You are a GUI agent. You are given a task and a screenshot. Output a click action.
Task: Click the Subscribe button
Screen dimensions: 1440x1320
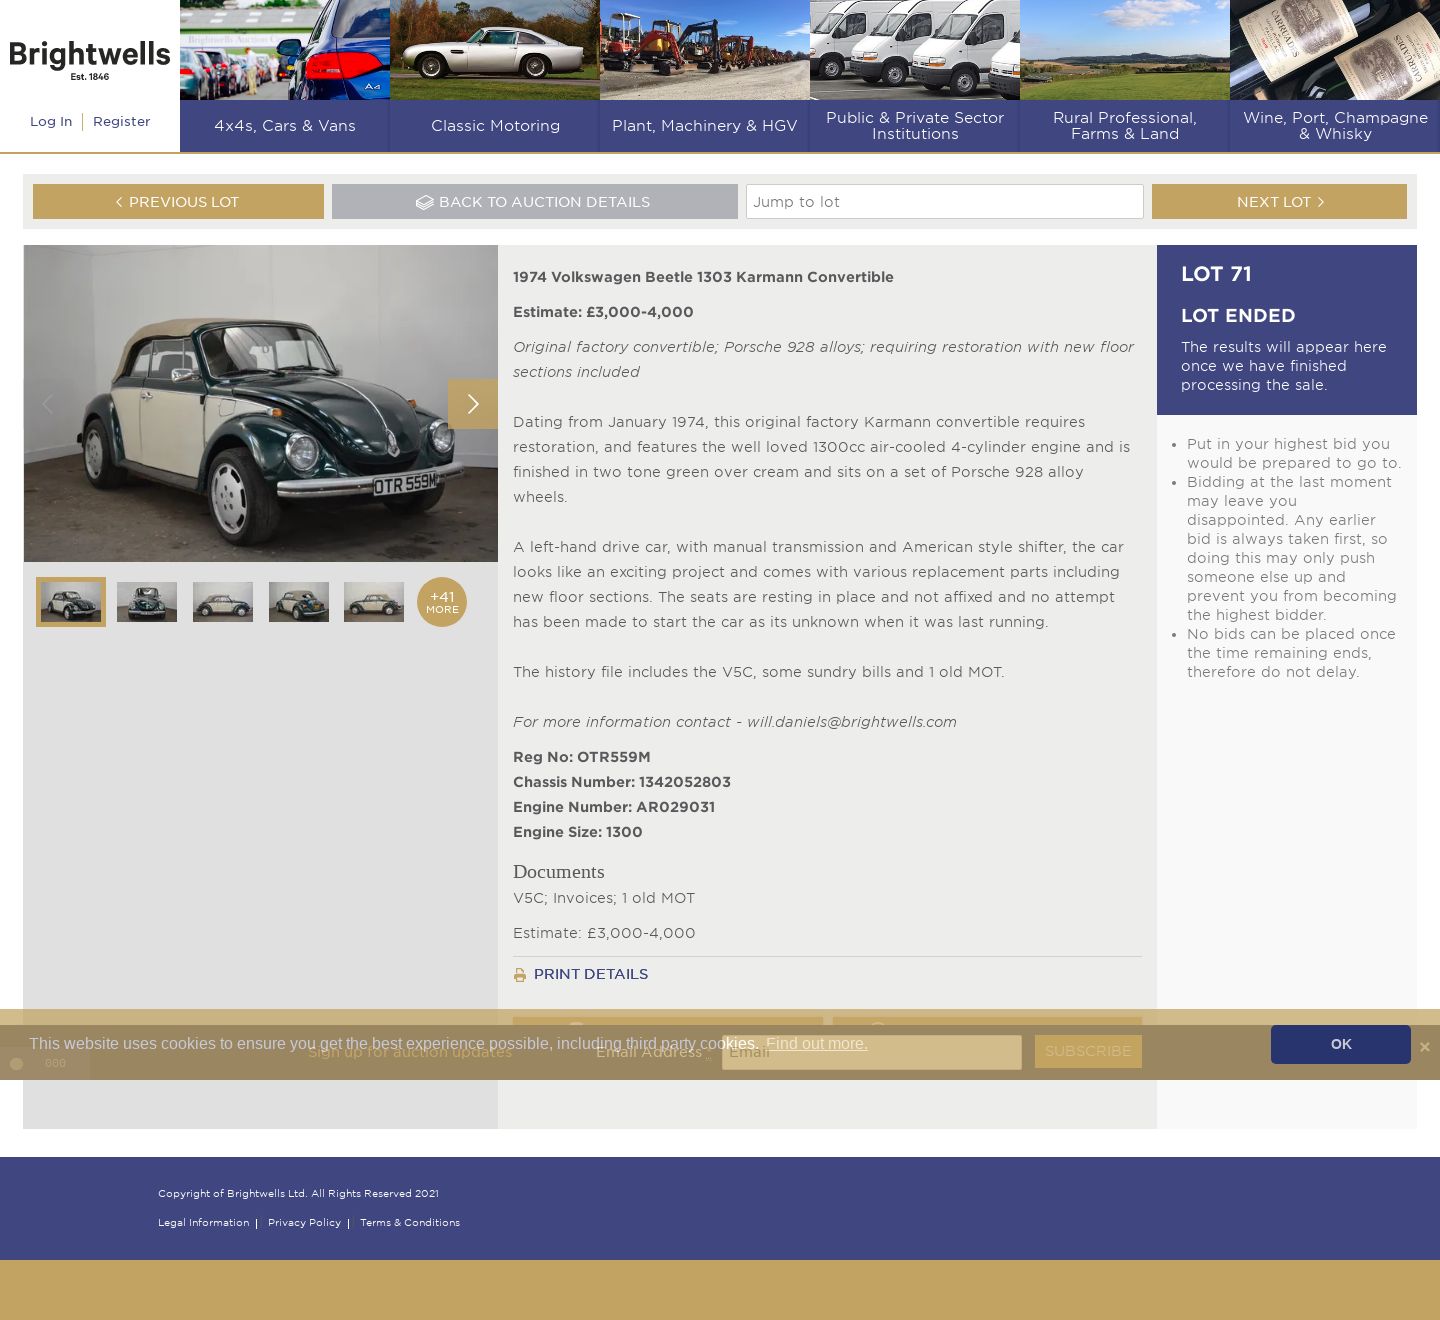click(1088, 1052)
